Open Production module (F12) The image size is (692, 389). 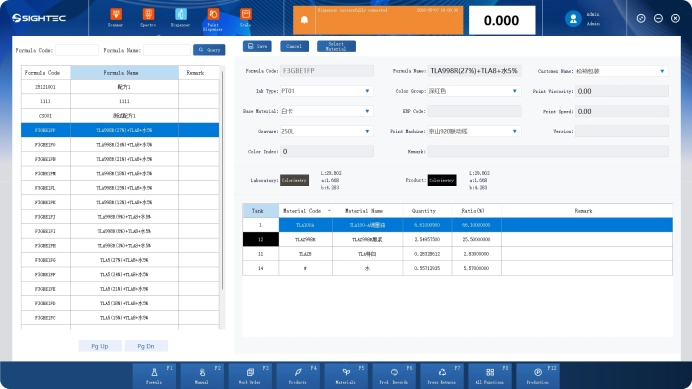coord(538,375)
